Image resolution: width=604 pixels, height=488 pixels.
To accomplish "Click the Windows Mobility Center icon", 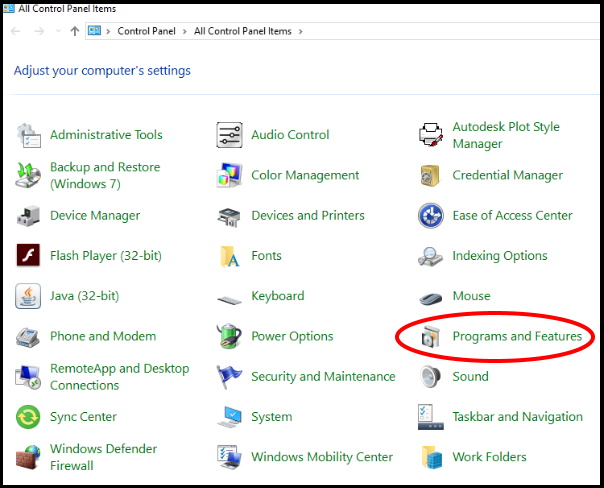I will [x=229, y=457].
